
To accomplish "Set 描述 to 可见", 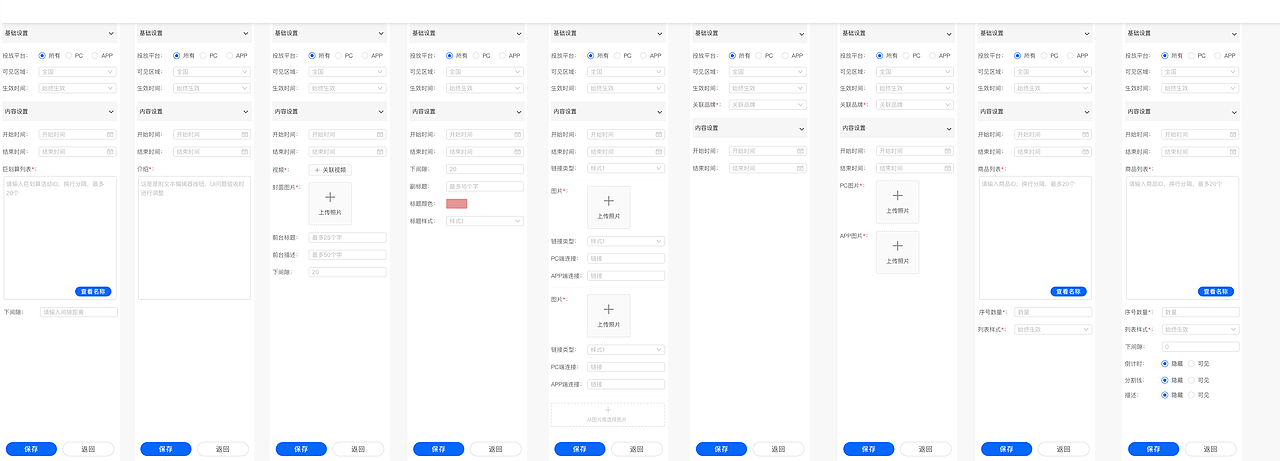I will (x=1190, y=395).
